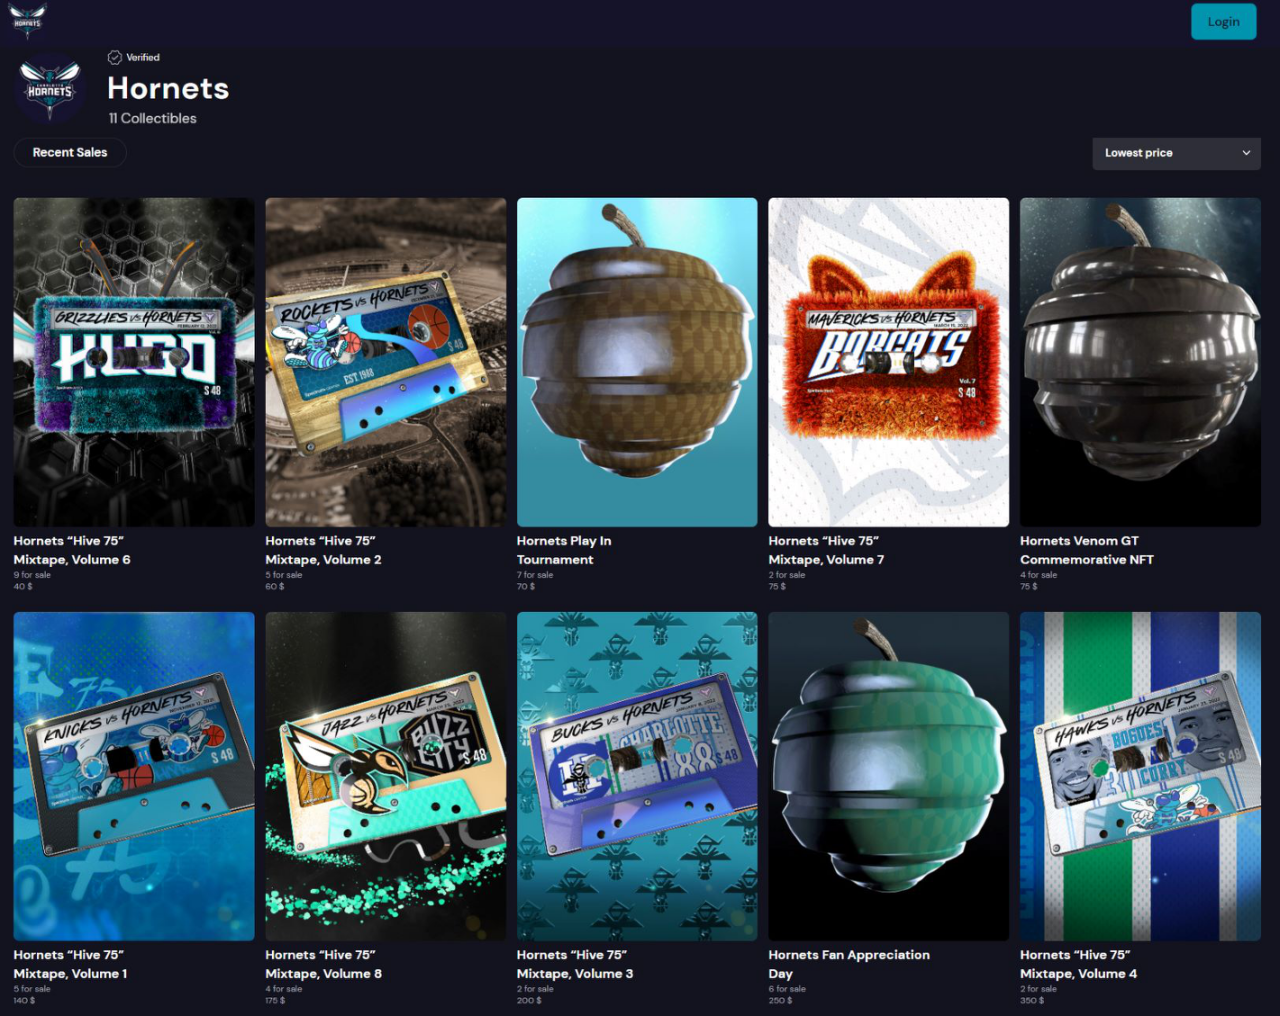Open the Mixtape Volume 3 Bucks thumbnail
Viewport: 1280px width, 1016px height.
pyautogui.click(x=637, y=776)
